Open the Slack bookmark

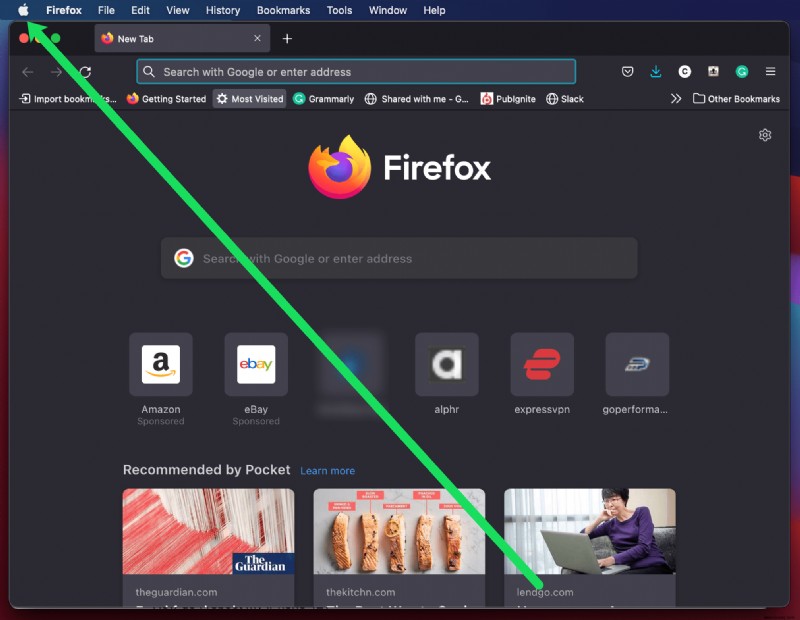[x=564, y=99]
